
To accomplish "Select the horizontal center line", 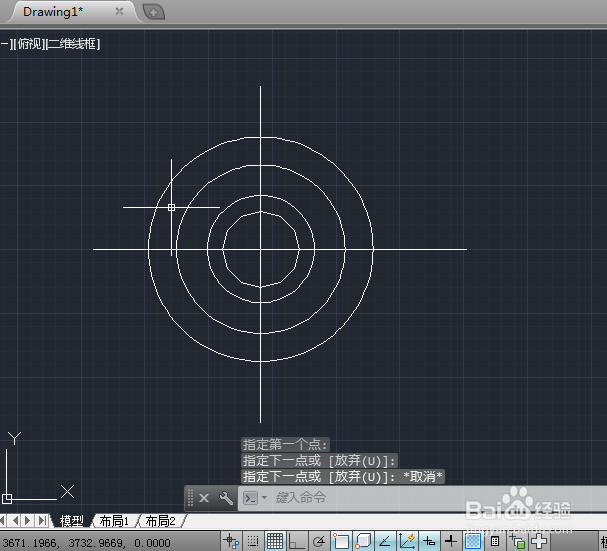I will pyautogui.click(x=422, y=249).
